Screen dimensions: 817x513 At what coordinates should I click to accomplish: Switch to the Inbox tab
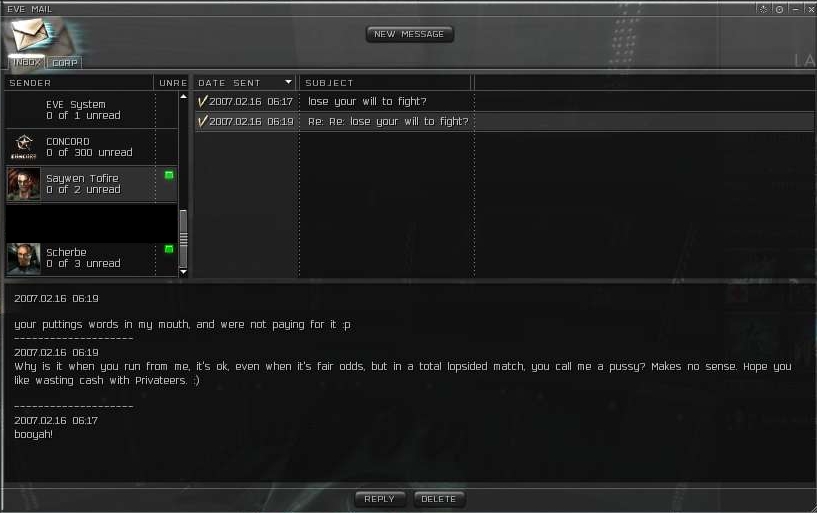tap(27, 62)
